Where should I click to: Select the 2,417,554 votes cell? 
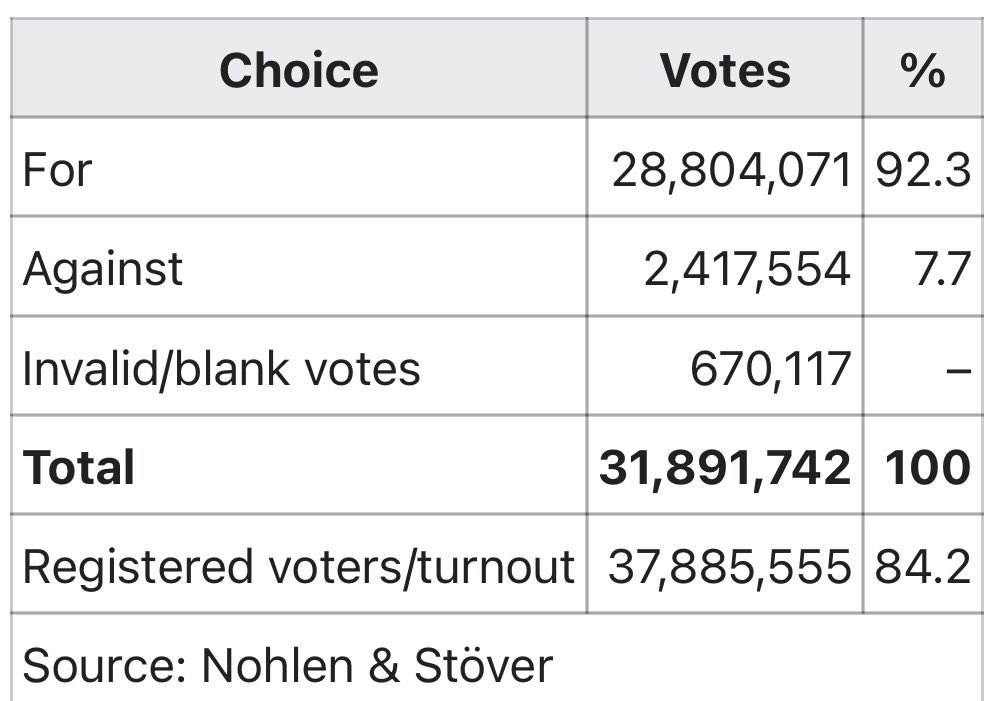click(746, 268)
